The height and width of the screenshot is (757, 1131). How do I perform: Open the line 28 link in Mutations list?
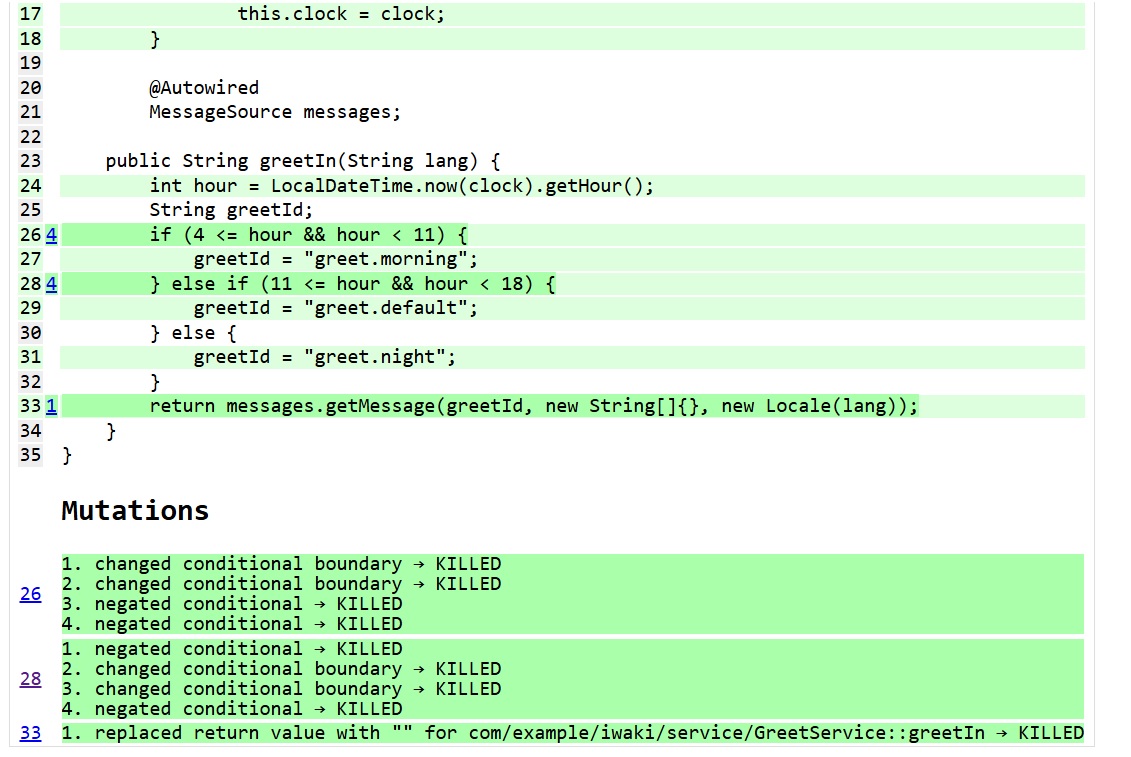(x=31, y=679)
